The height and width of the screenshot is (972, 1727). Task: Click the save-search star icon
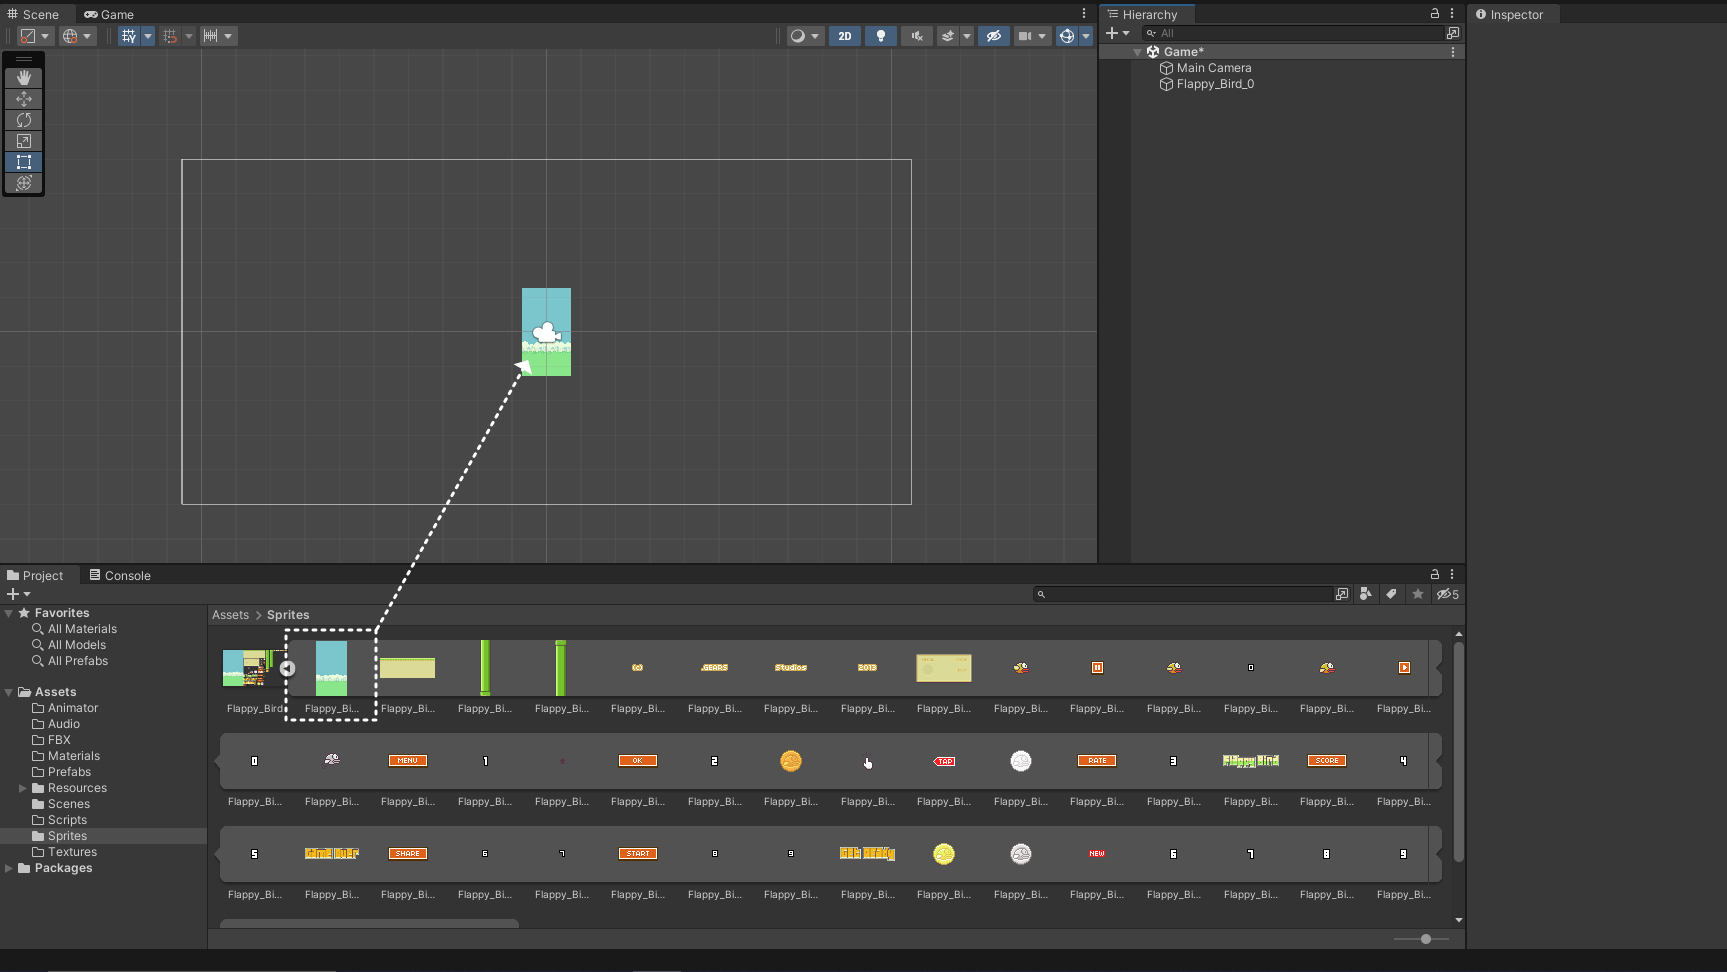pos(1418,594)
